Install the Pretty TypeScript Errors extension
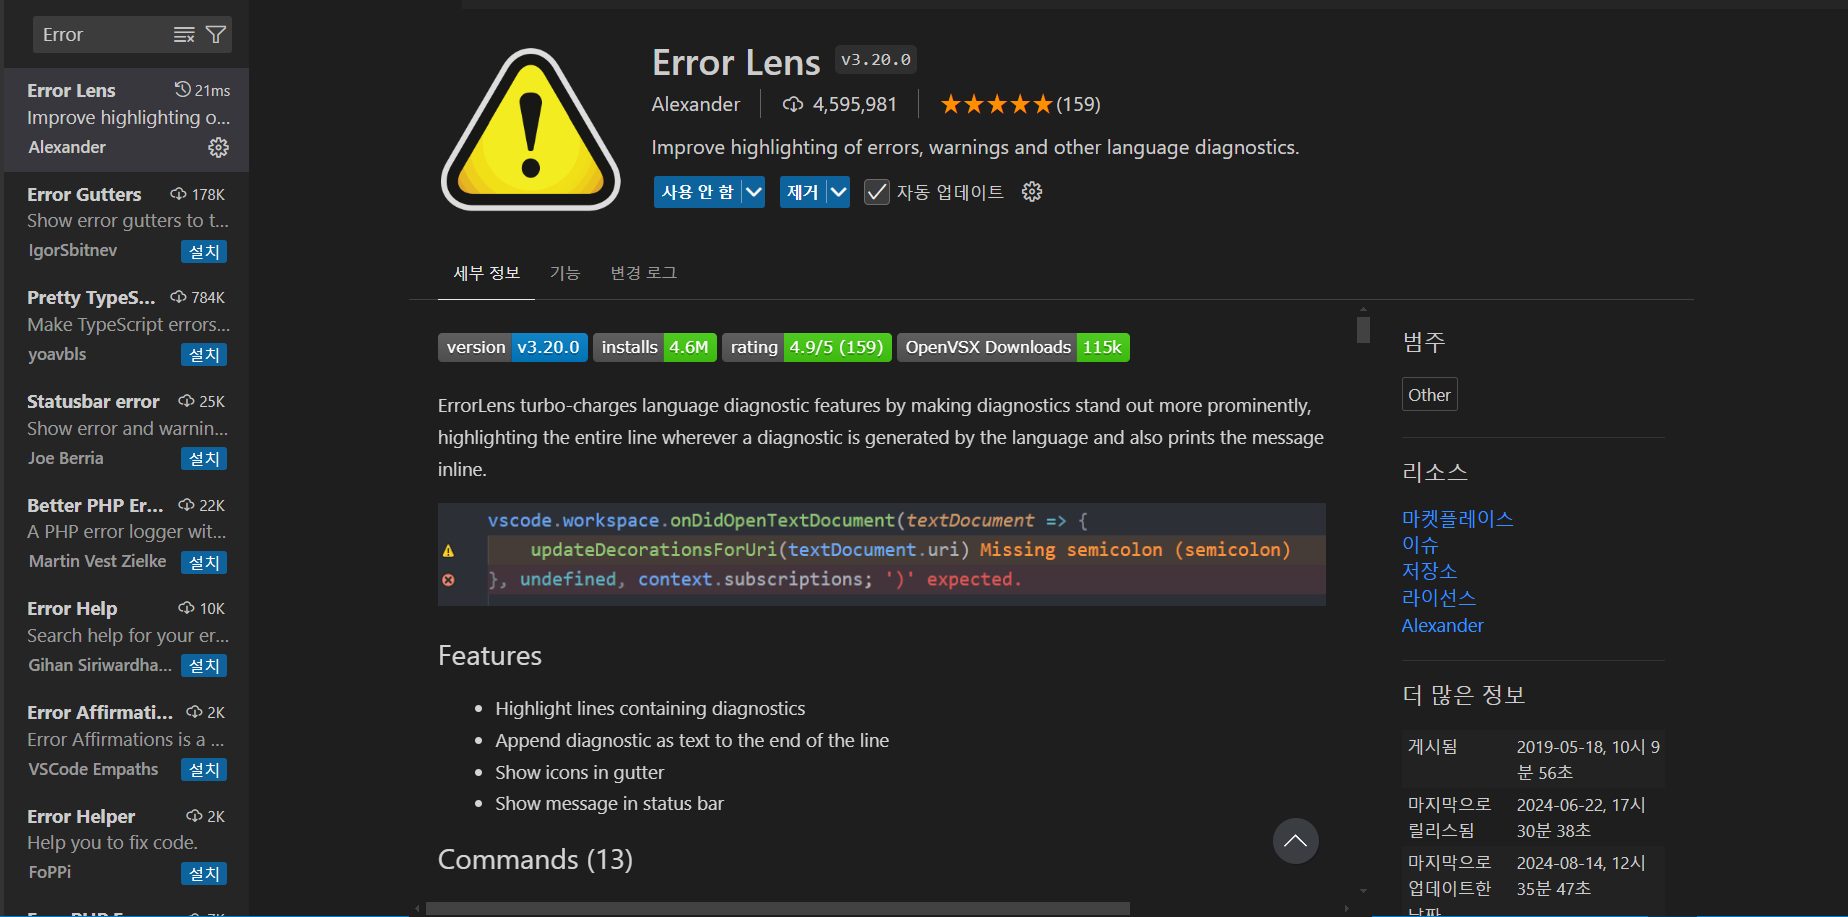The image size is (1848, 917). [x=204, y=355]
